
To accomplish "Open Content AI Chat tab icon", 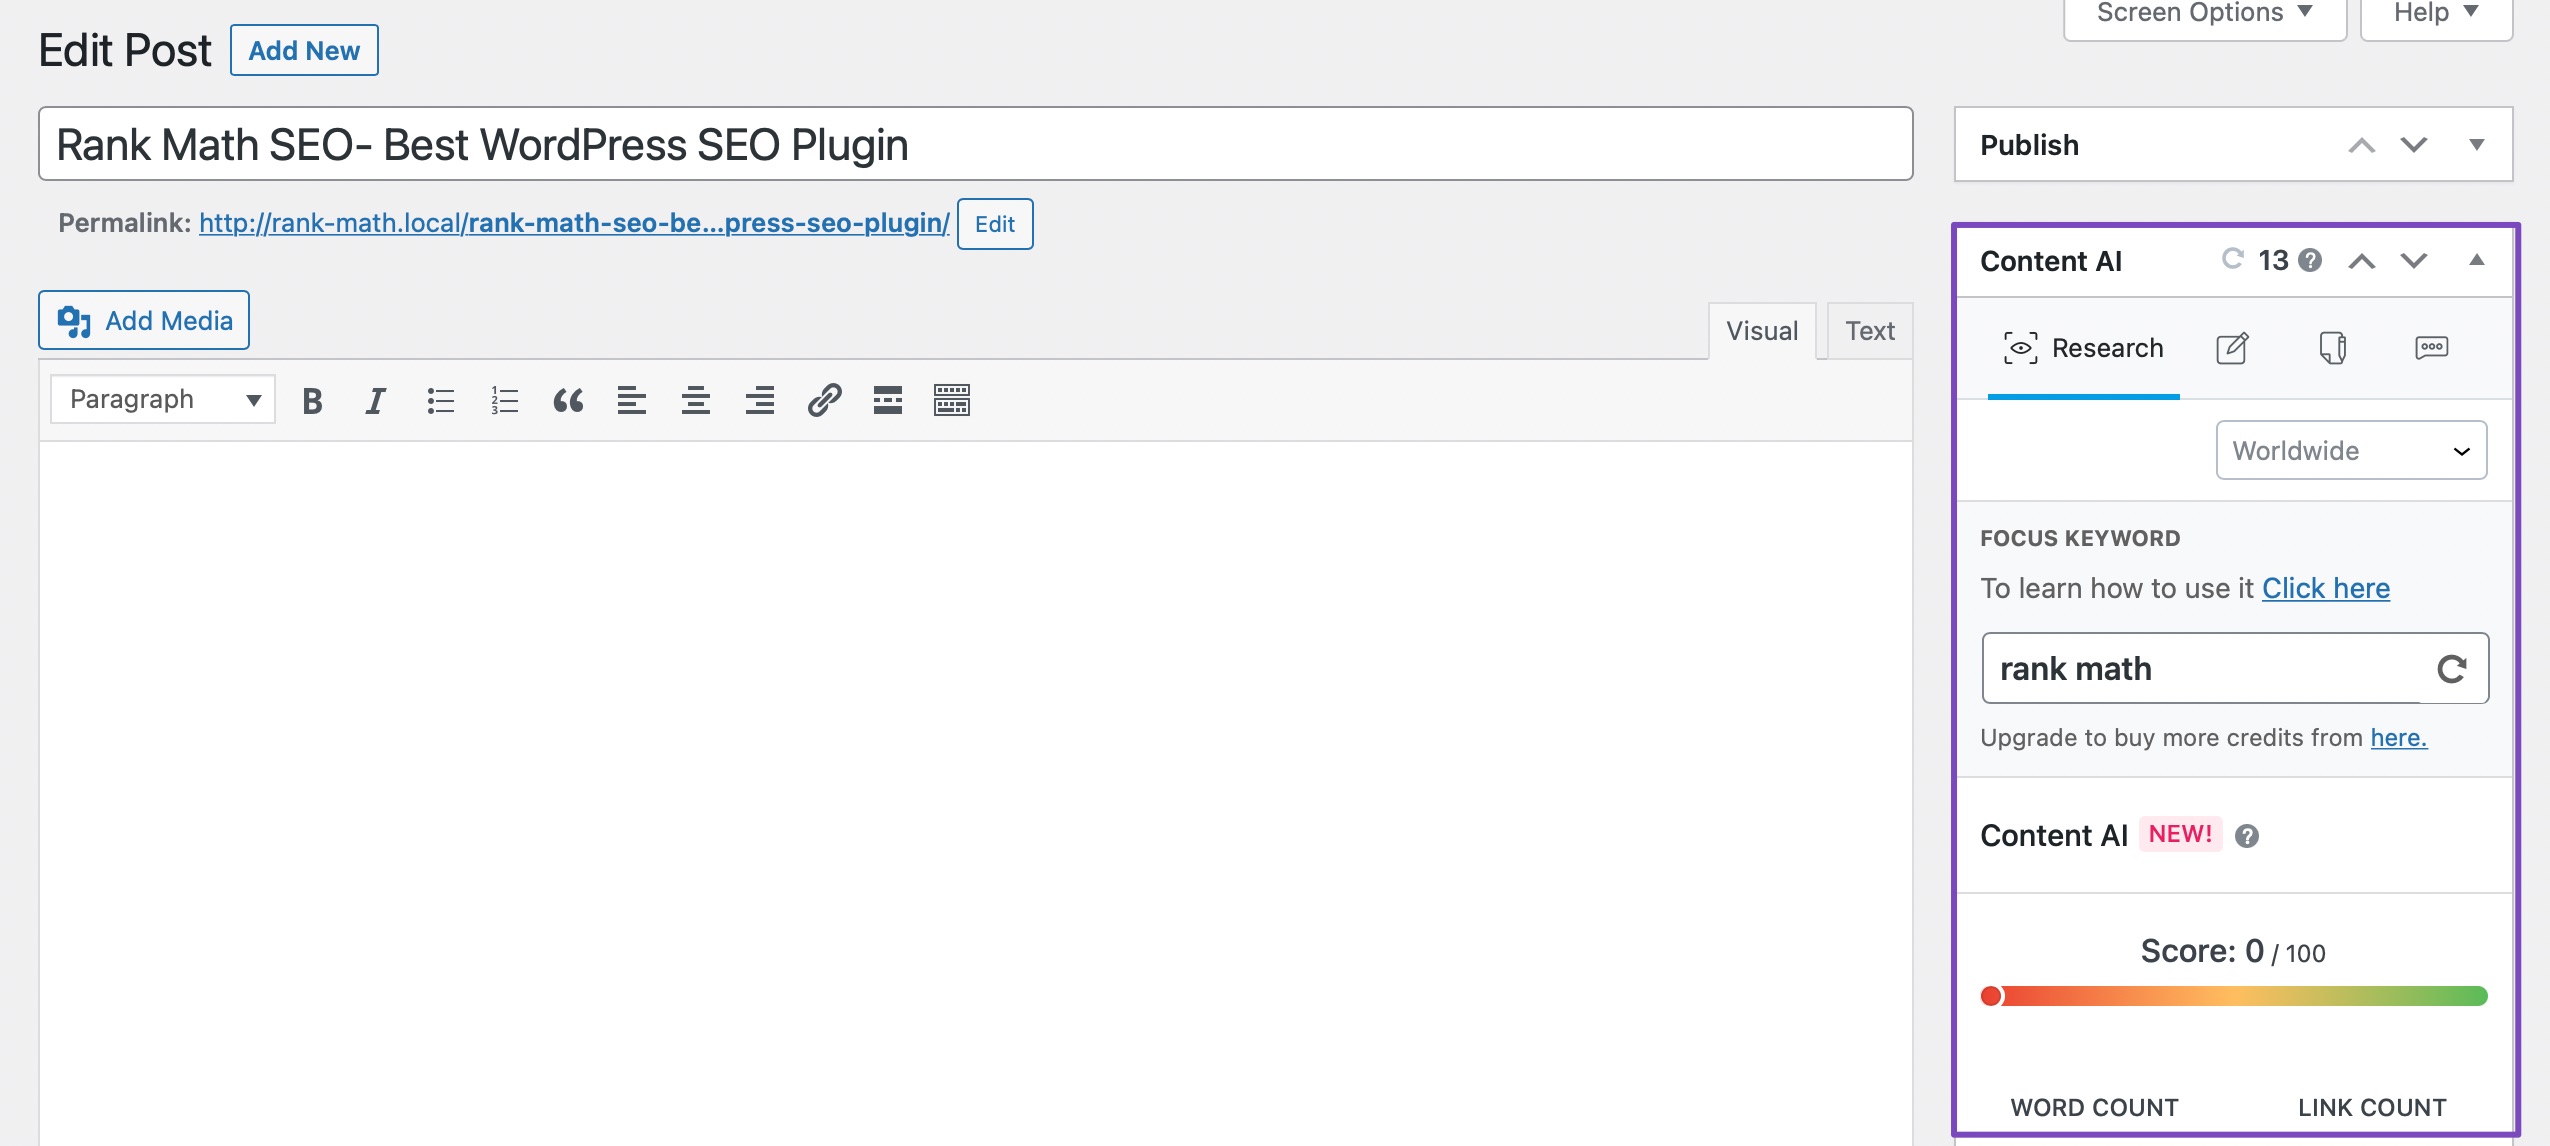I will (x=2432, y=348).
